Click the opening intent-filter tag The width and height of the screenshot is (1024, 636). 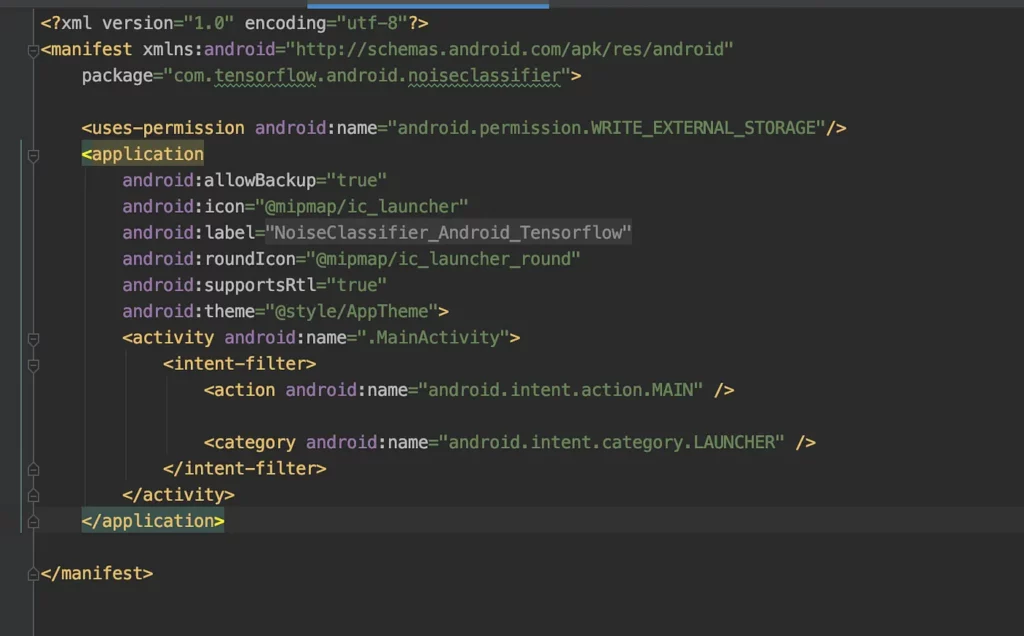click(239, 364)
